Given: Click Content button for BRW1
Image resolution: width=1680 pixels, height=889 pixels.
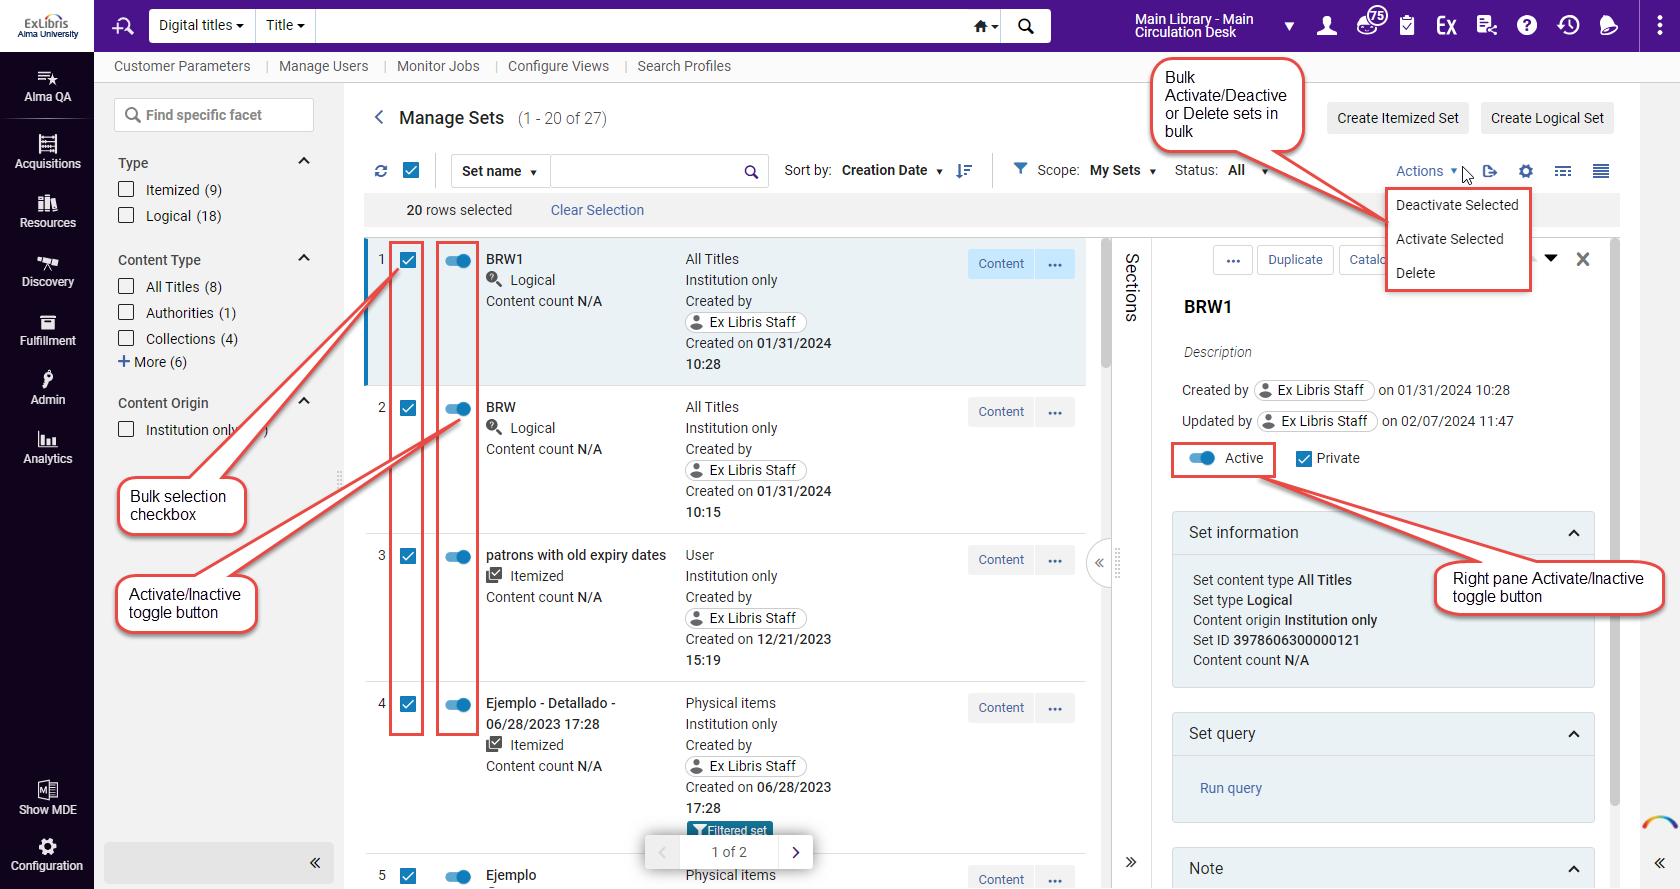Looking at the screenshot, I should (x=1001, y=264).
